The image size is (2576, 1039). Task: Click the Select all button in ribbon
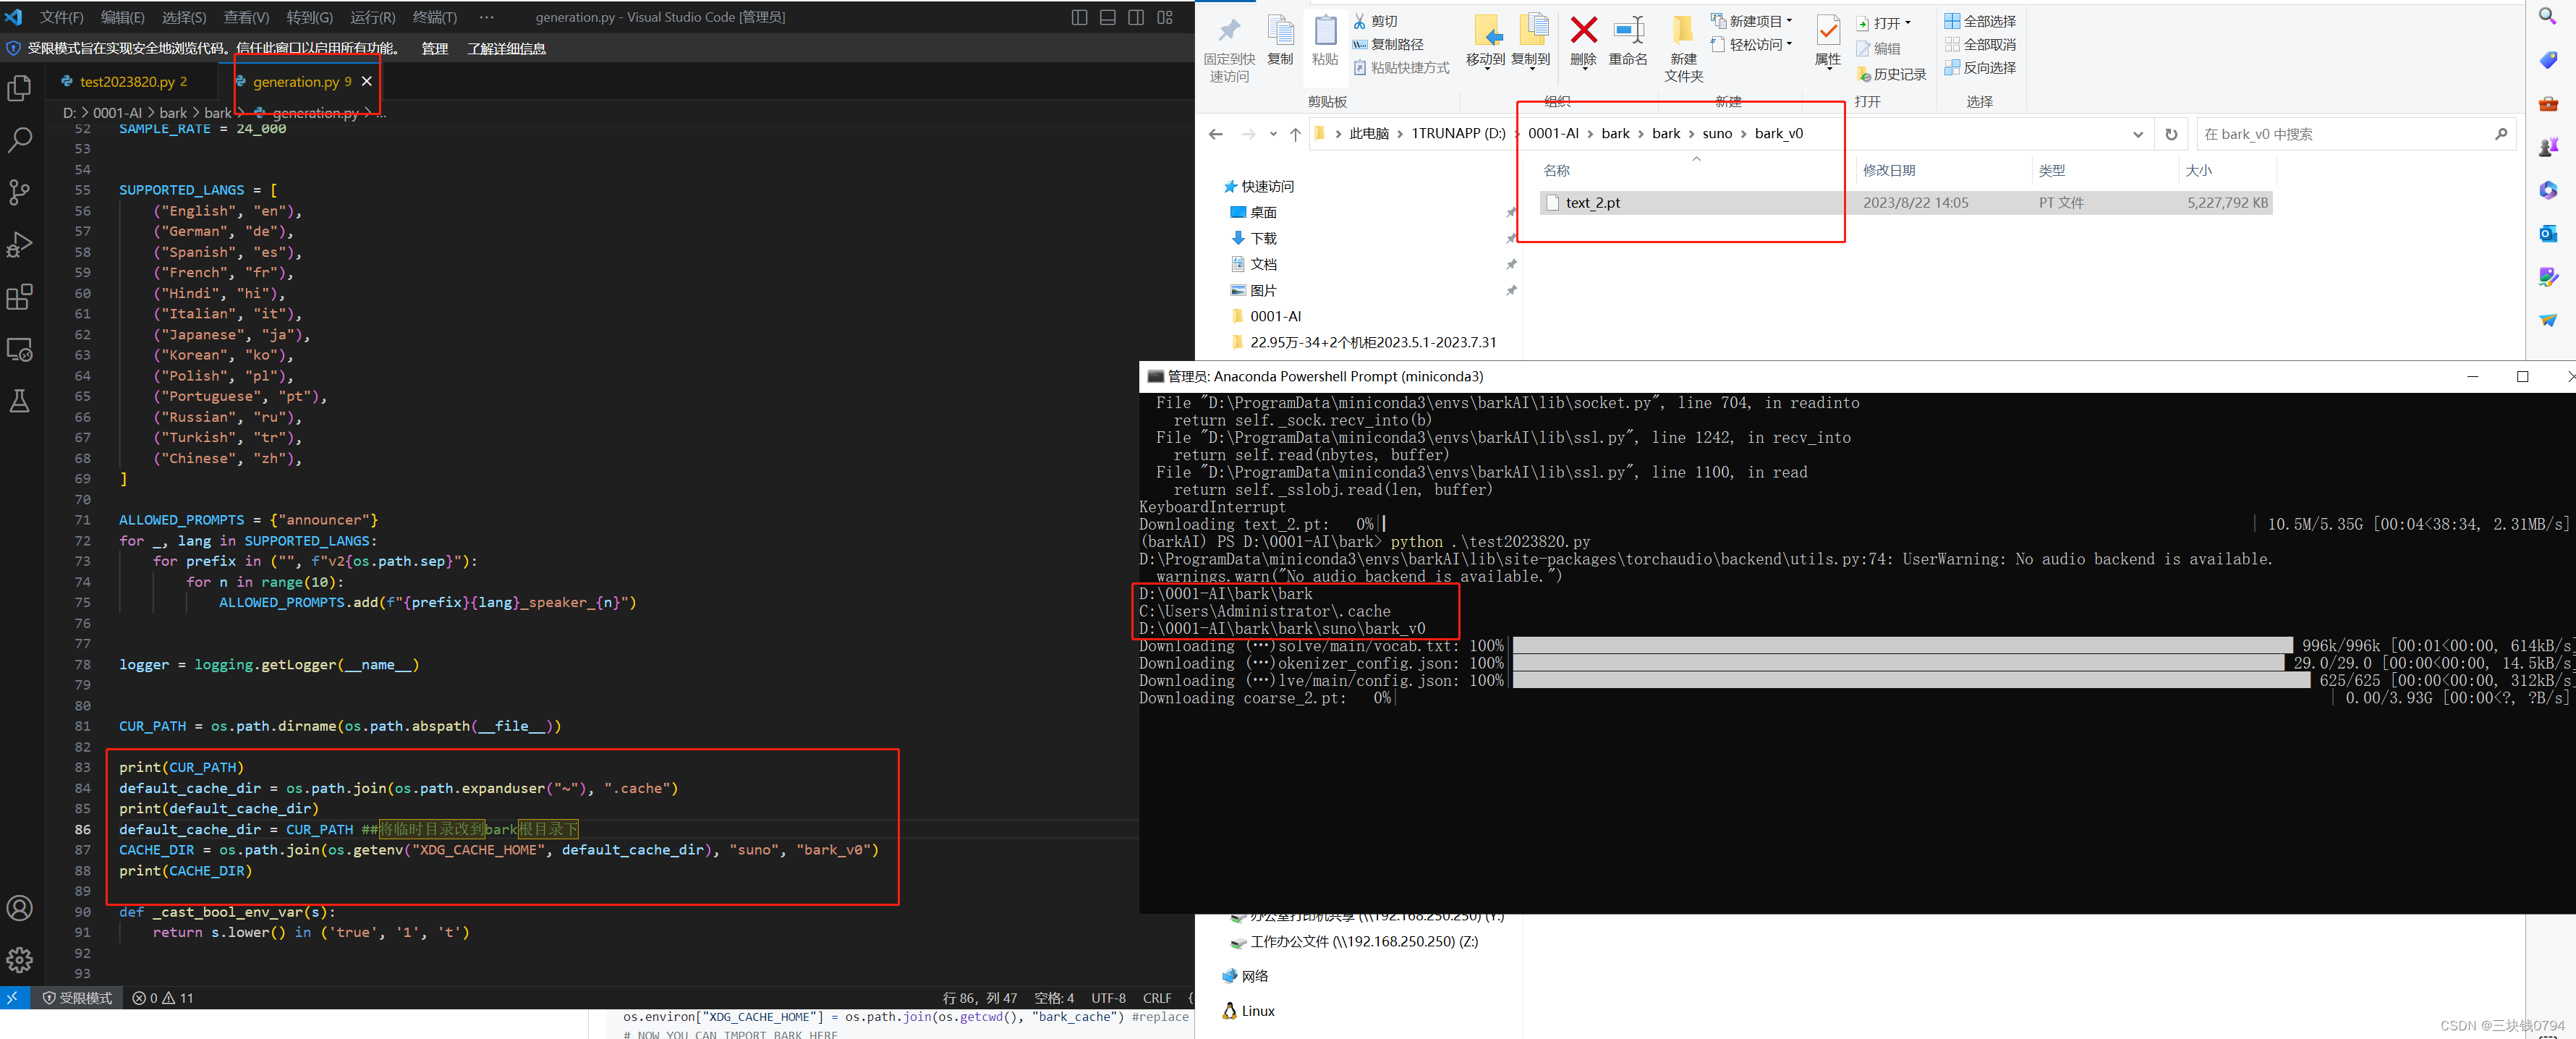1980,21
